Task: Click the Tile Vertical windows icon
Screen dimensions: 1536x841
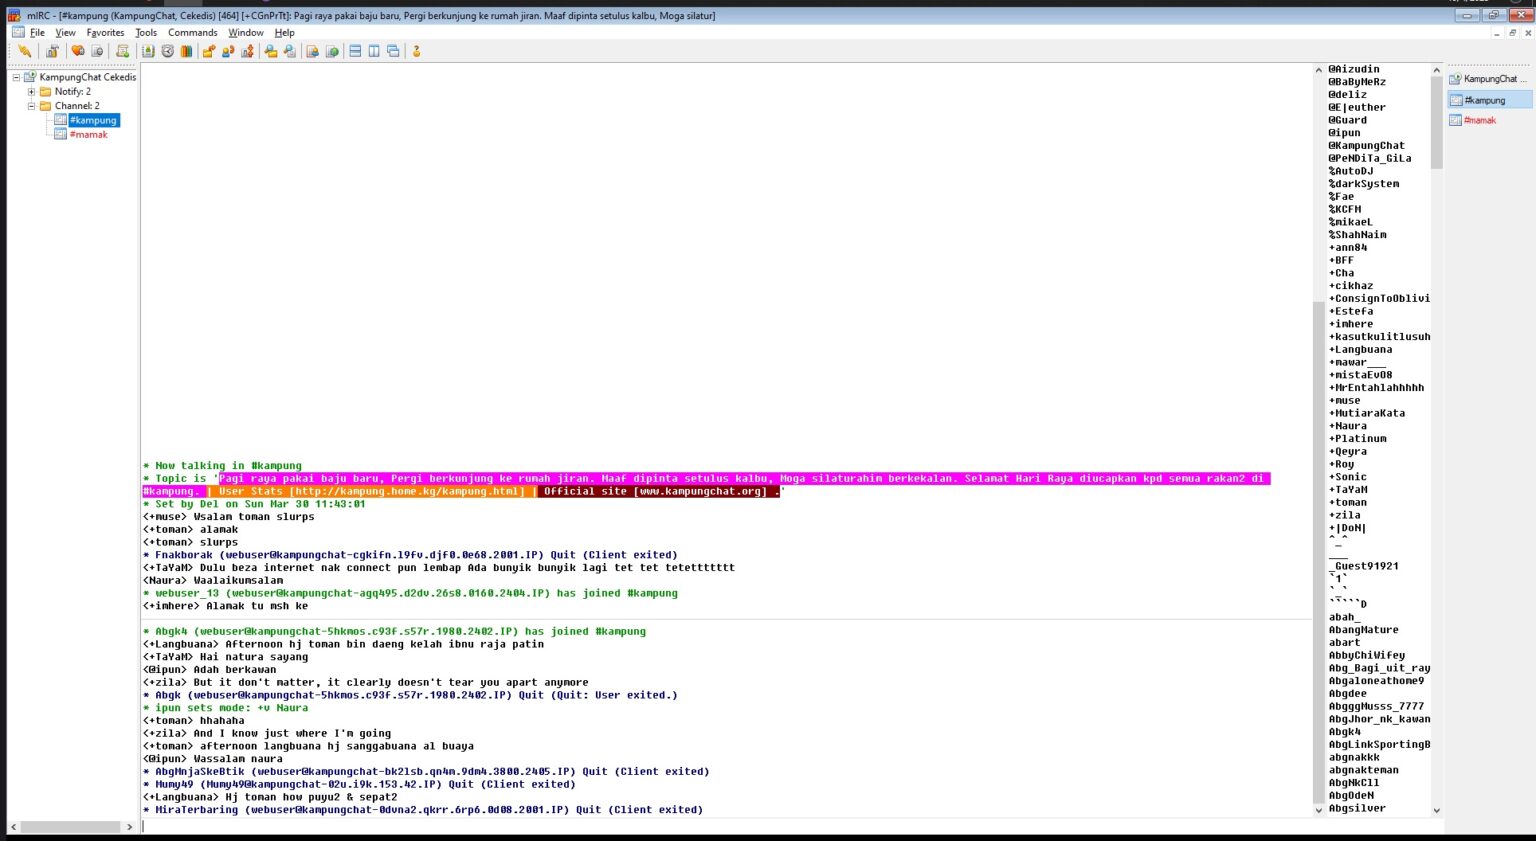Action: [374, 51]
